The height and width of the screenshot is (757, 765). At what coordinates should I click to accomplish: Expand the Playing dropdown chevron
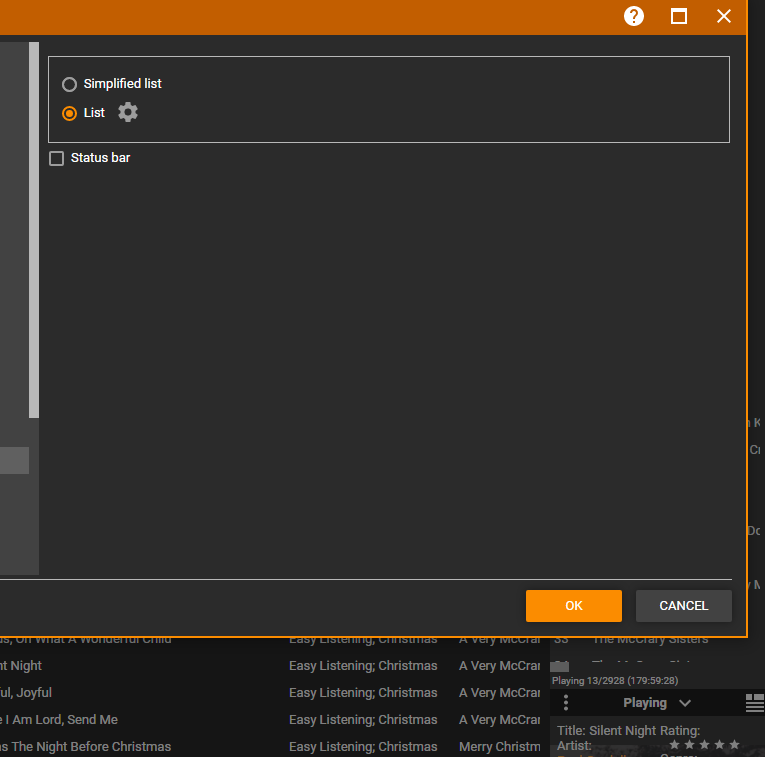(x=685, y=703)
